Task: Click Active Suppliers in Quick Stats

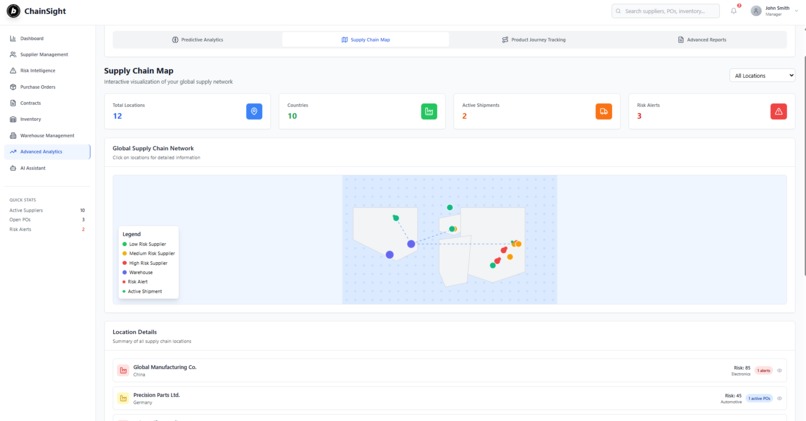Action: click(x=26, y=210)
